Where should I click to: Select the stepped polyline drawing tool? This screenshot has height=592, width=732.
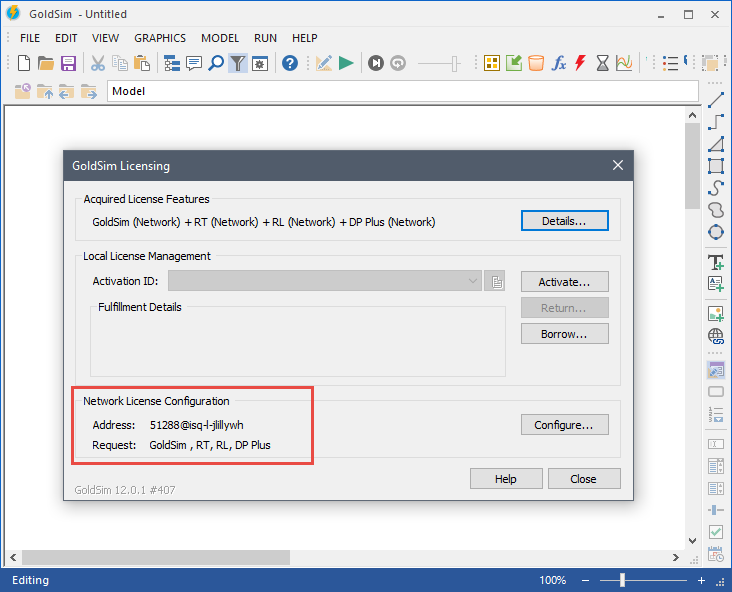[716, 122]
